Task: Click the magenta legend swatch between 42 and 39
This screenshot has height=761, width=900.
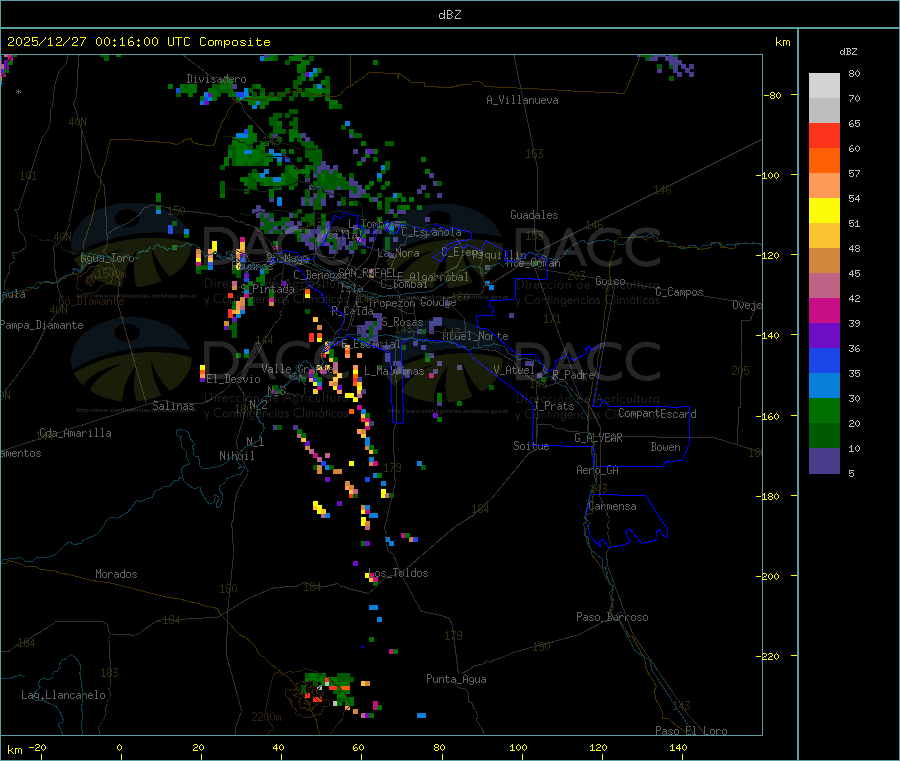Action: click(x=824, y=310)
